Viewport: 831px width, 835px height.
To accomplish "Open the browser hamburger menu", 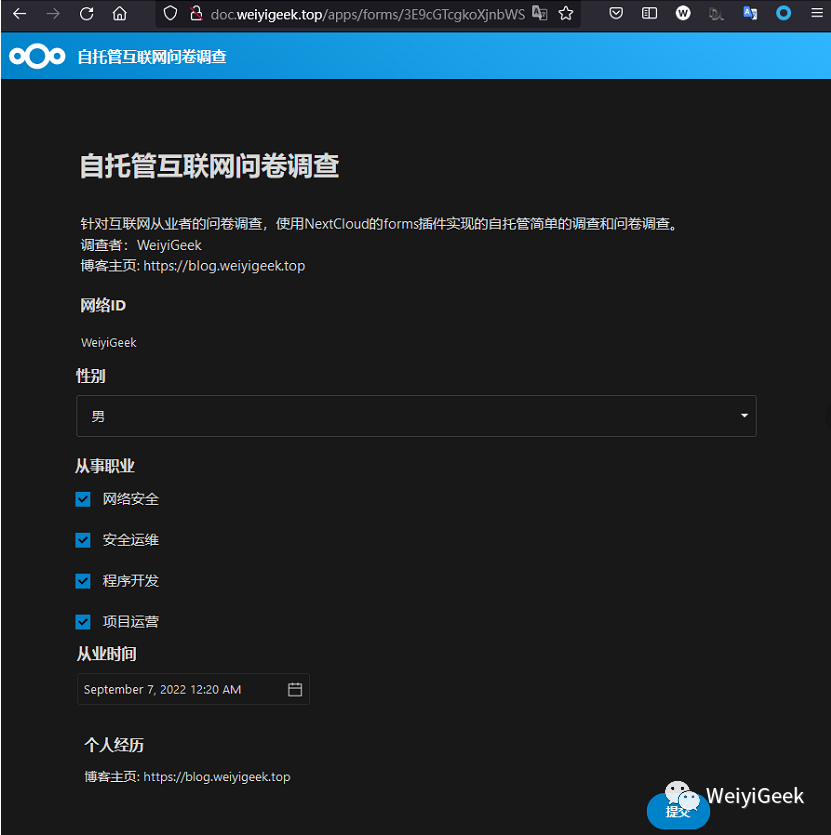I will point(817,13).
